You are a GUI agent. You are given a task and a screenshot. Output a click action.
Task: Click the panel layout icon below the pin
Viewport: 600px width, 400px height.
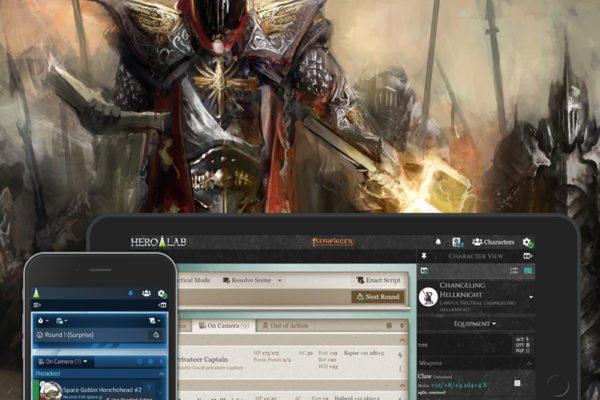click(424, 271)
